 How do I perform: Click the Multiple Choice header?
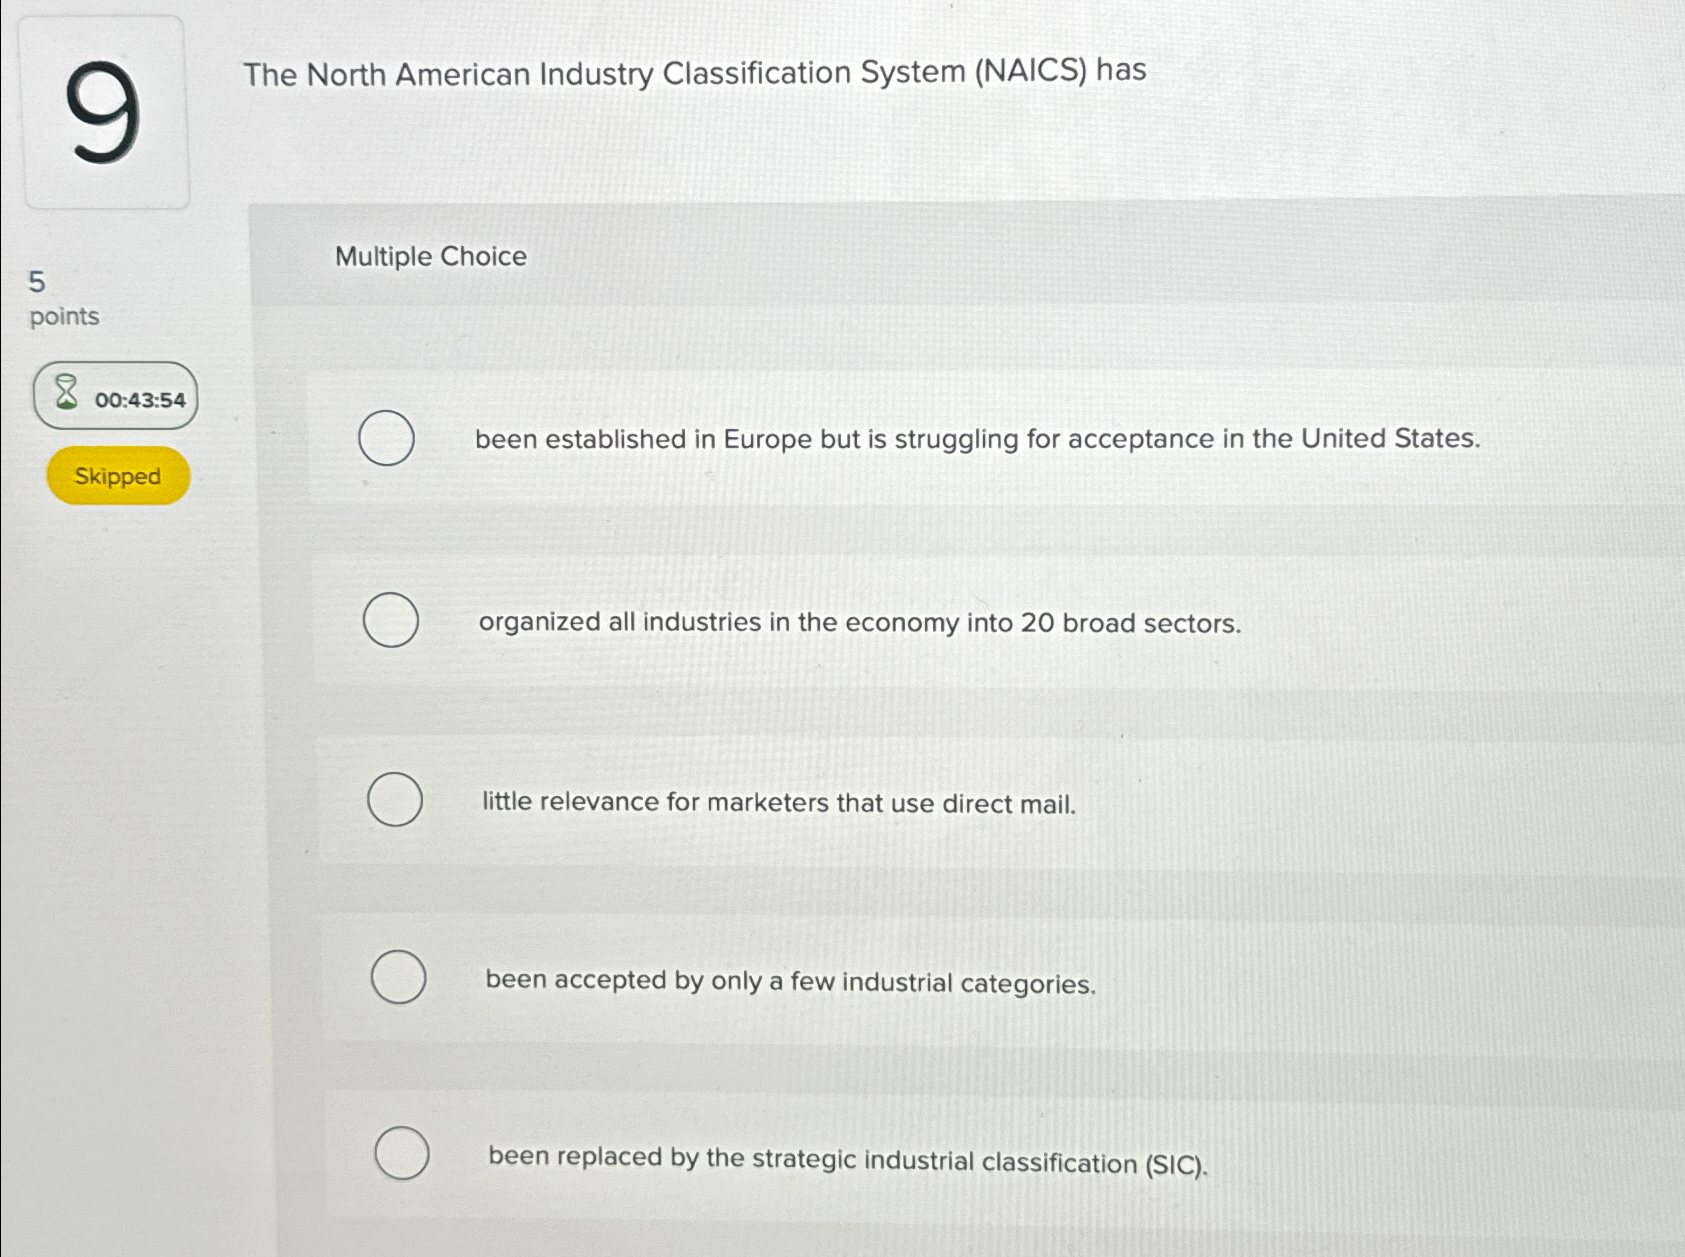coord(430,257)
